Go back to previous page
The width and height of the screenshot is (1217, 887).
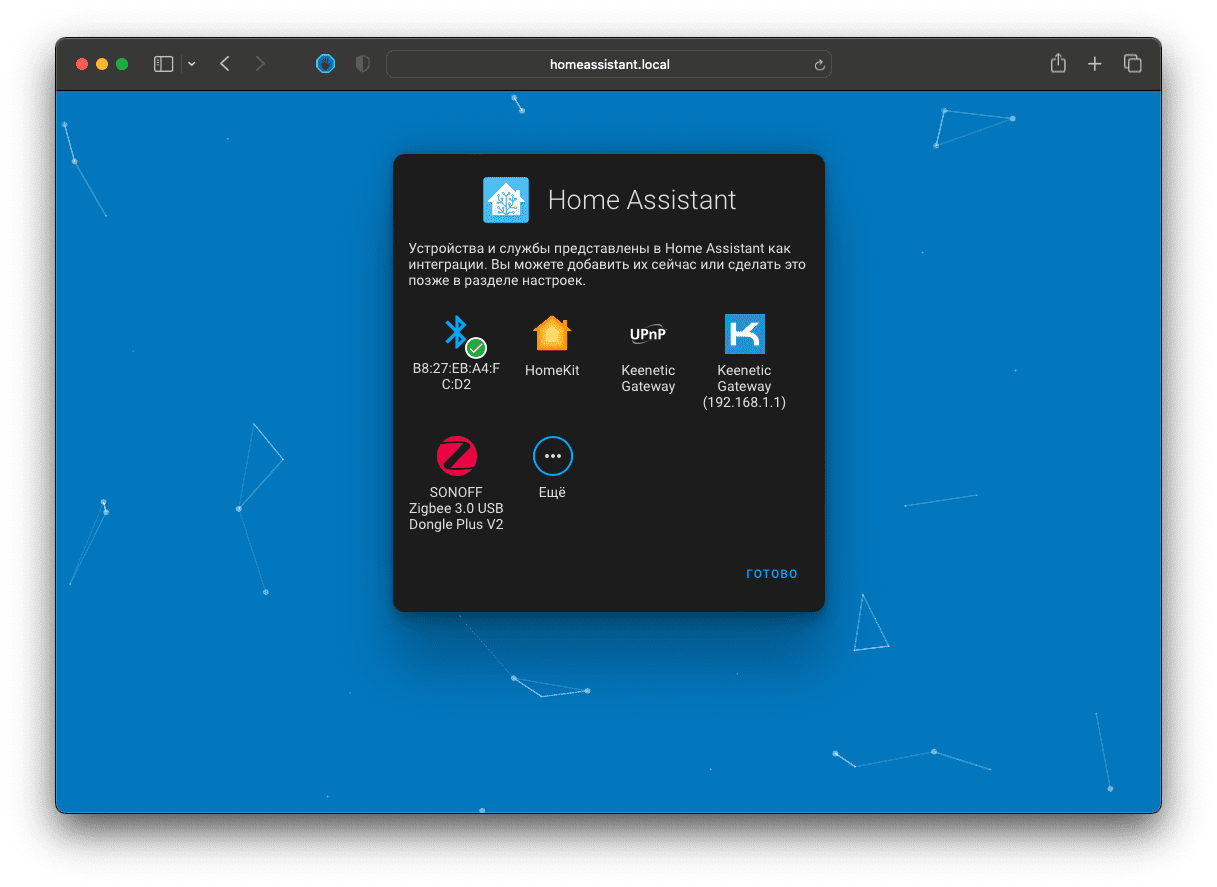pyautogui.click(x=225, y=64)
